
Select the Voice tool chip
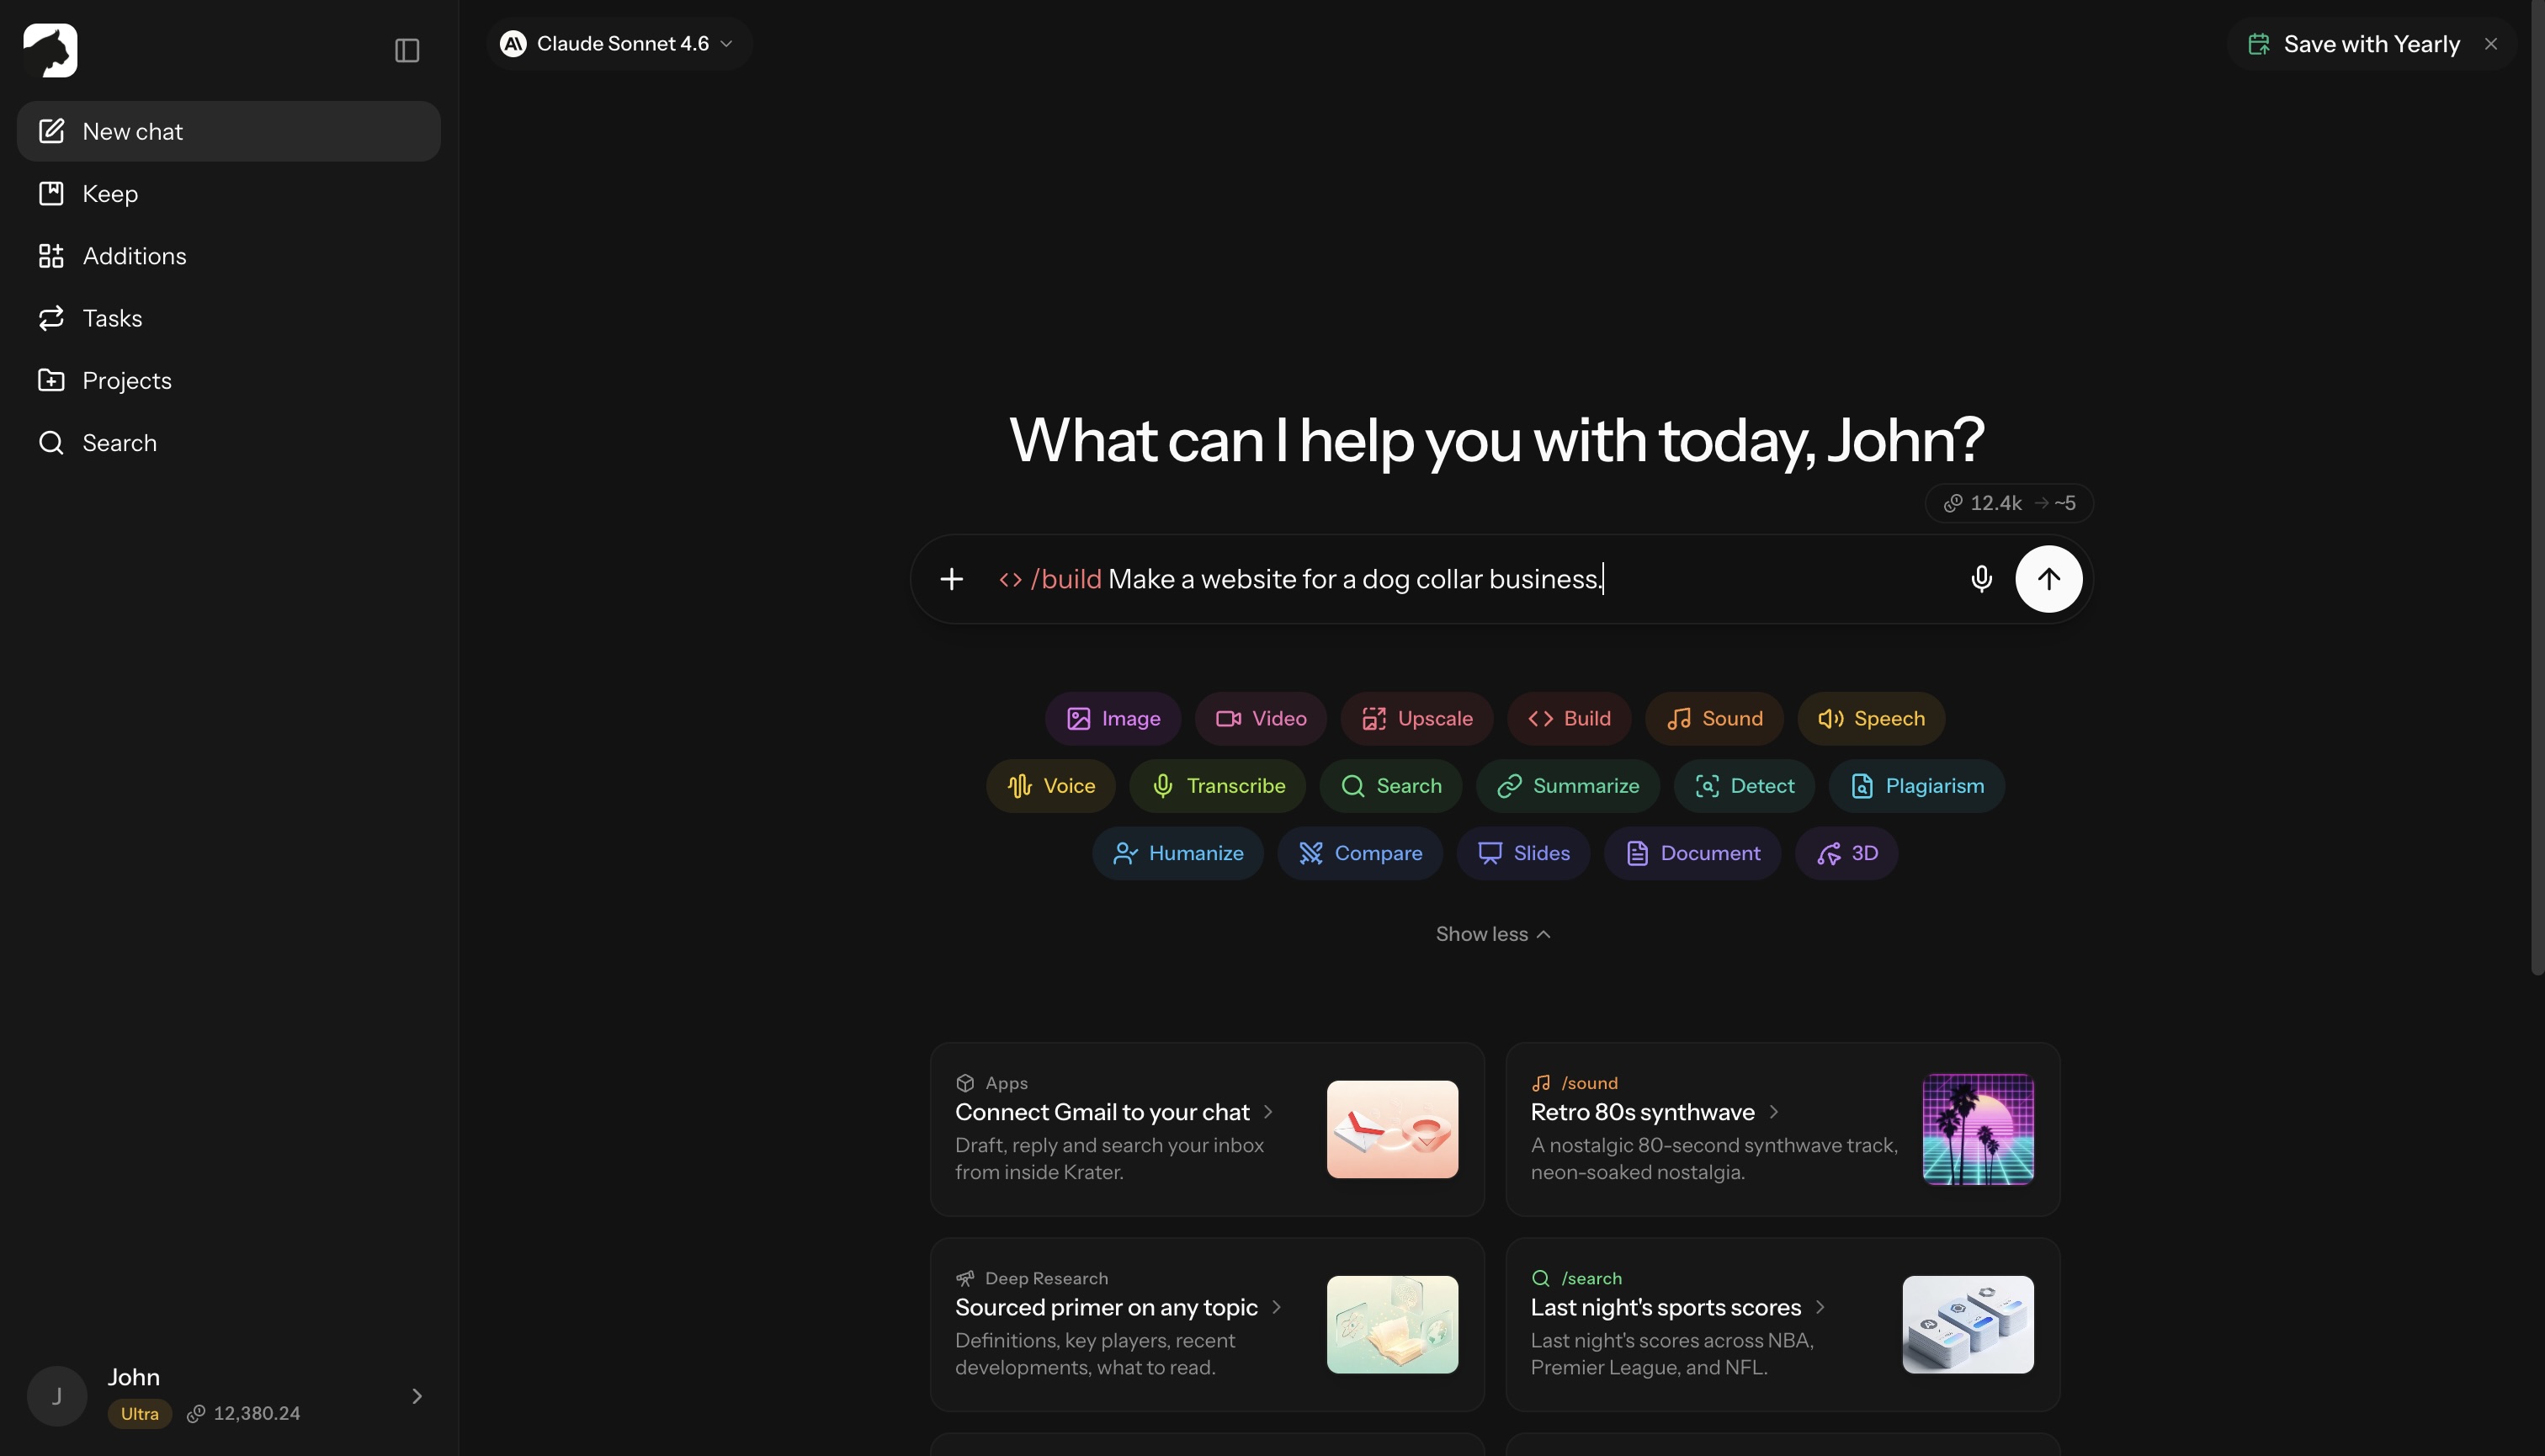click(1050, 786)
